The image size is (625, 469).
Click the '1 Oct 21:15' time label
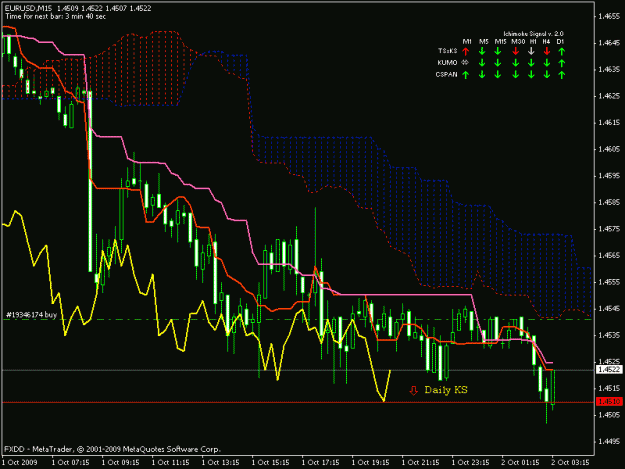421,463
